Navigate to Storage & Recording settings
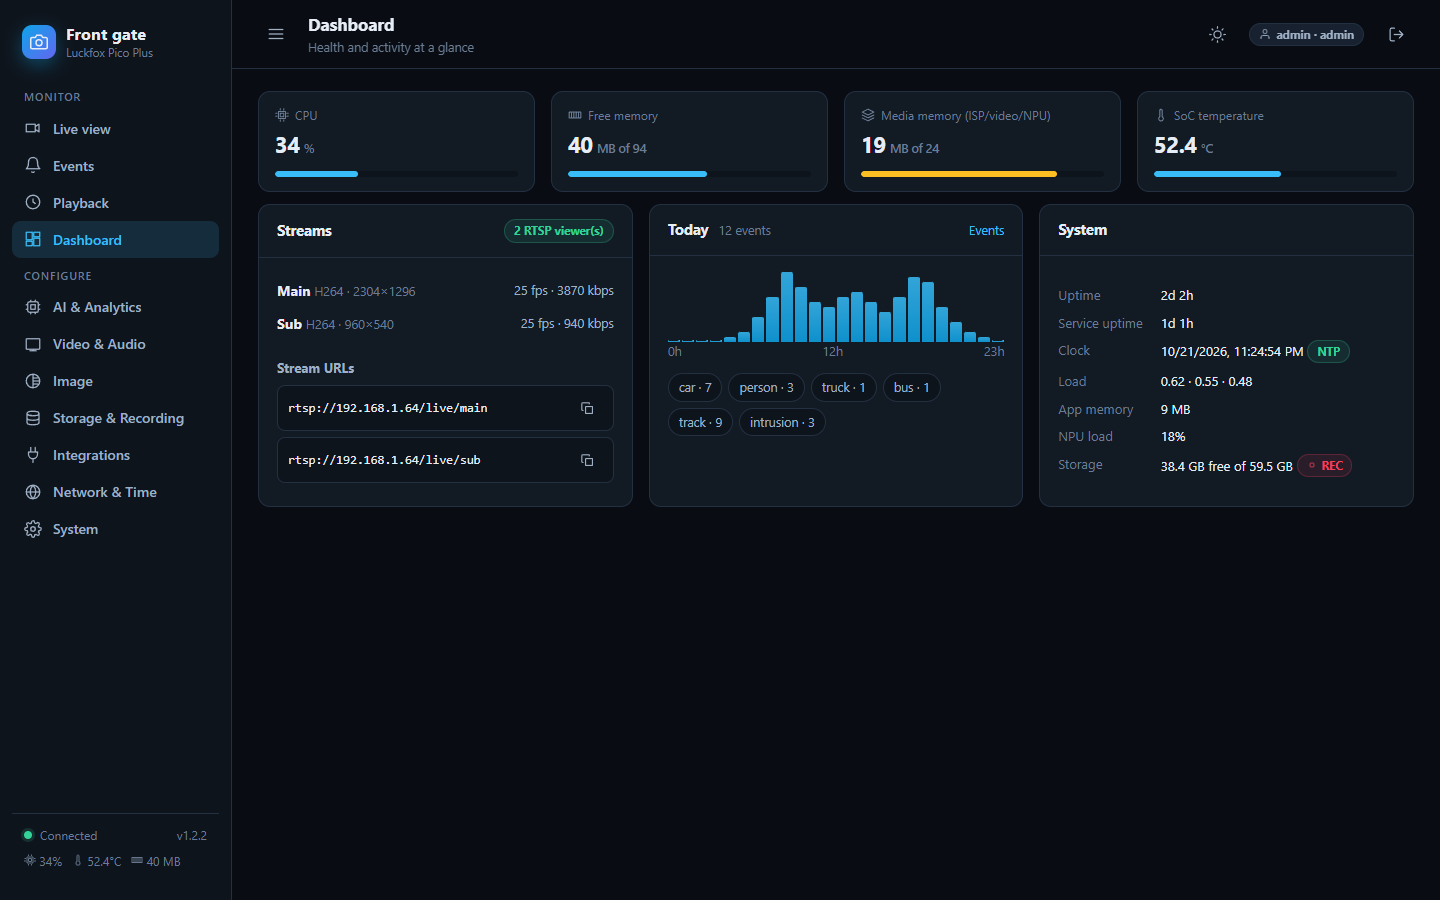The height and width of the screenshot is (900, 1440). pyautogui.click(x=115, y=418)
